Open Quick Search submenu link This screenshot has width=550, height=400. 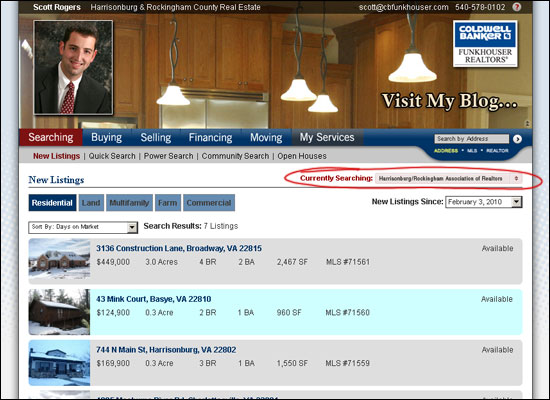pyautogui.click(x=112, y=156)
